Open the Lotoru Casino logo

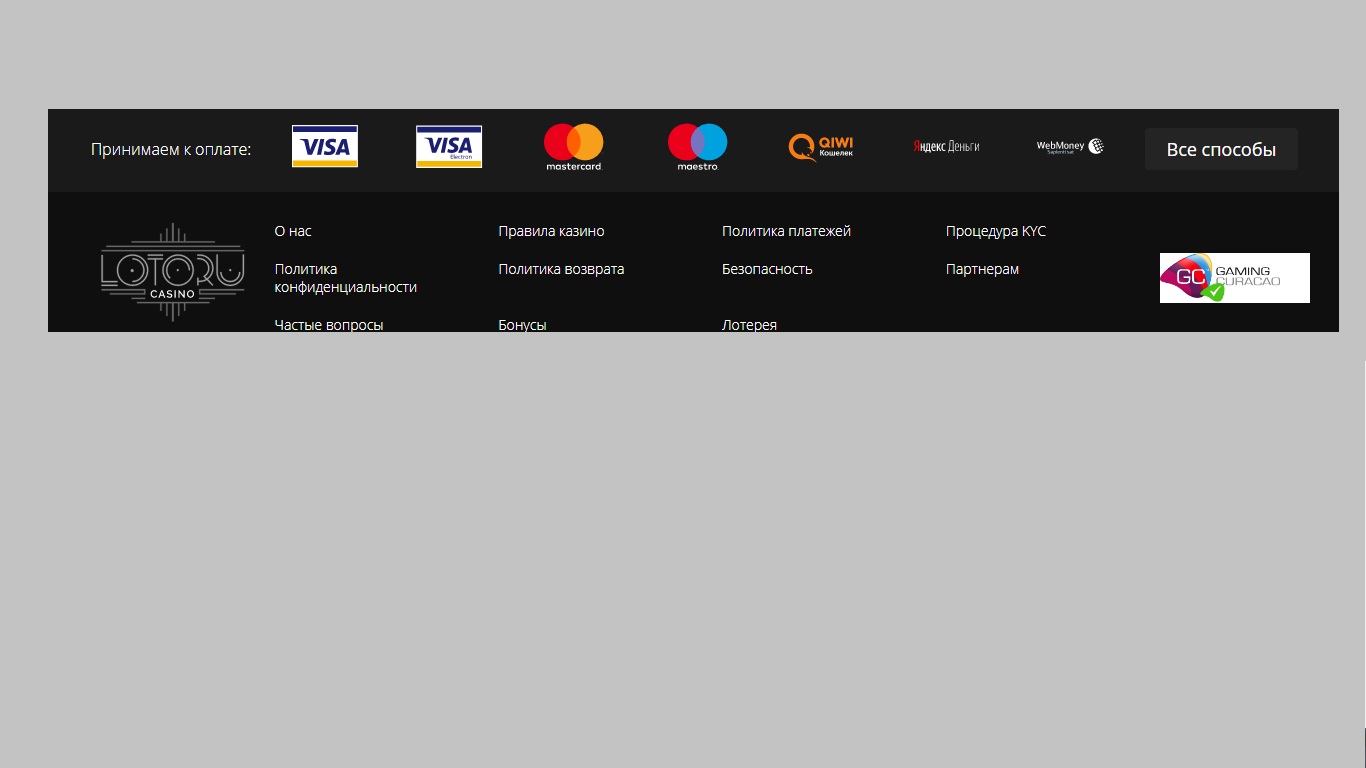172,272
